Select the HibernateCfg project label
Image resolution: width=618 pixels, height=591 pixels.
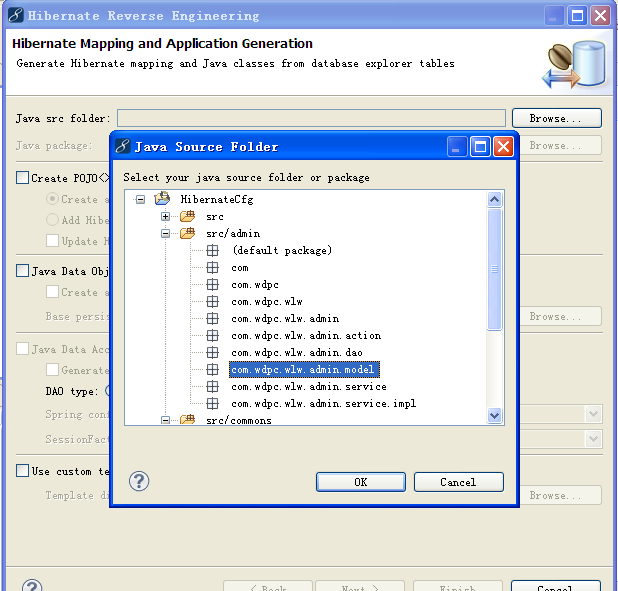coord(217,199)
